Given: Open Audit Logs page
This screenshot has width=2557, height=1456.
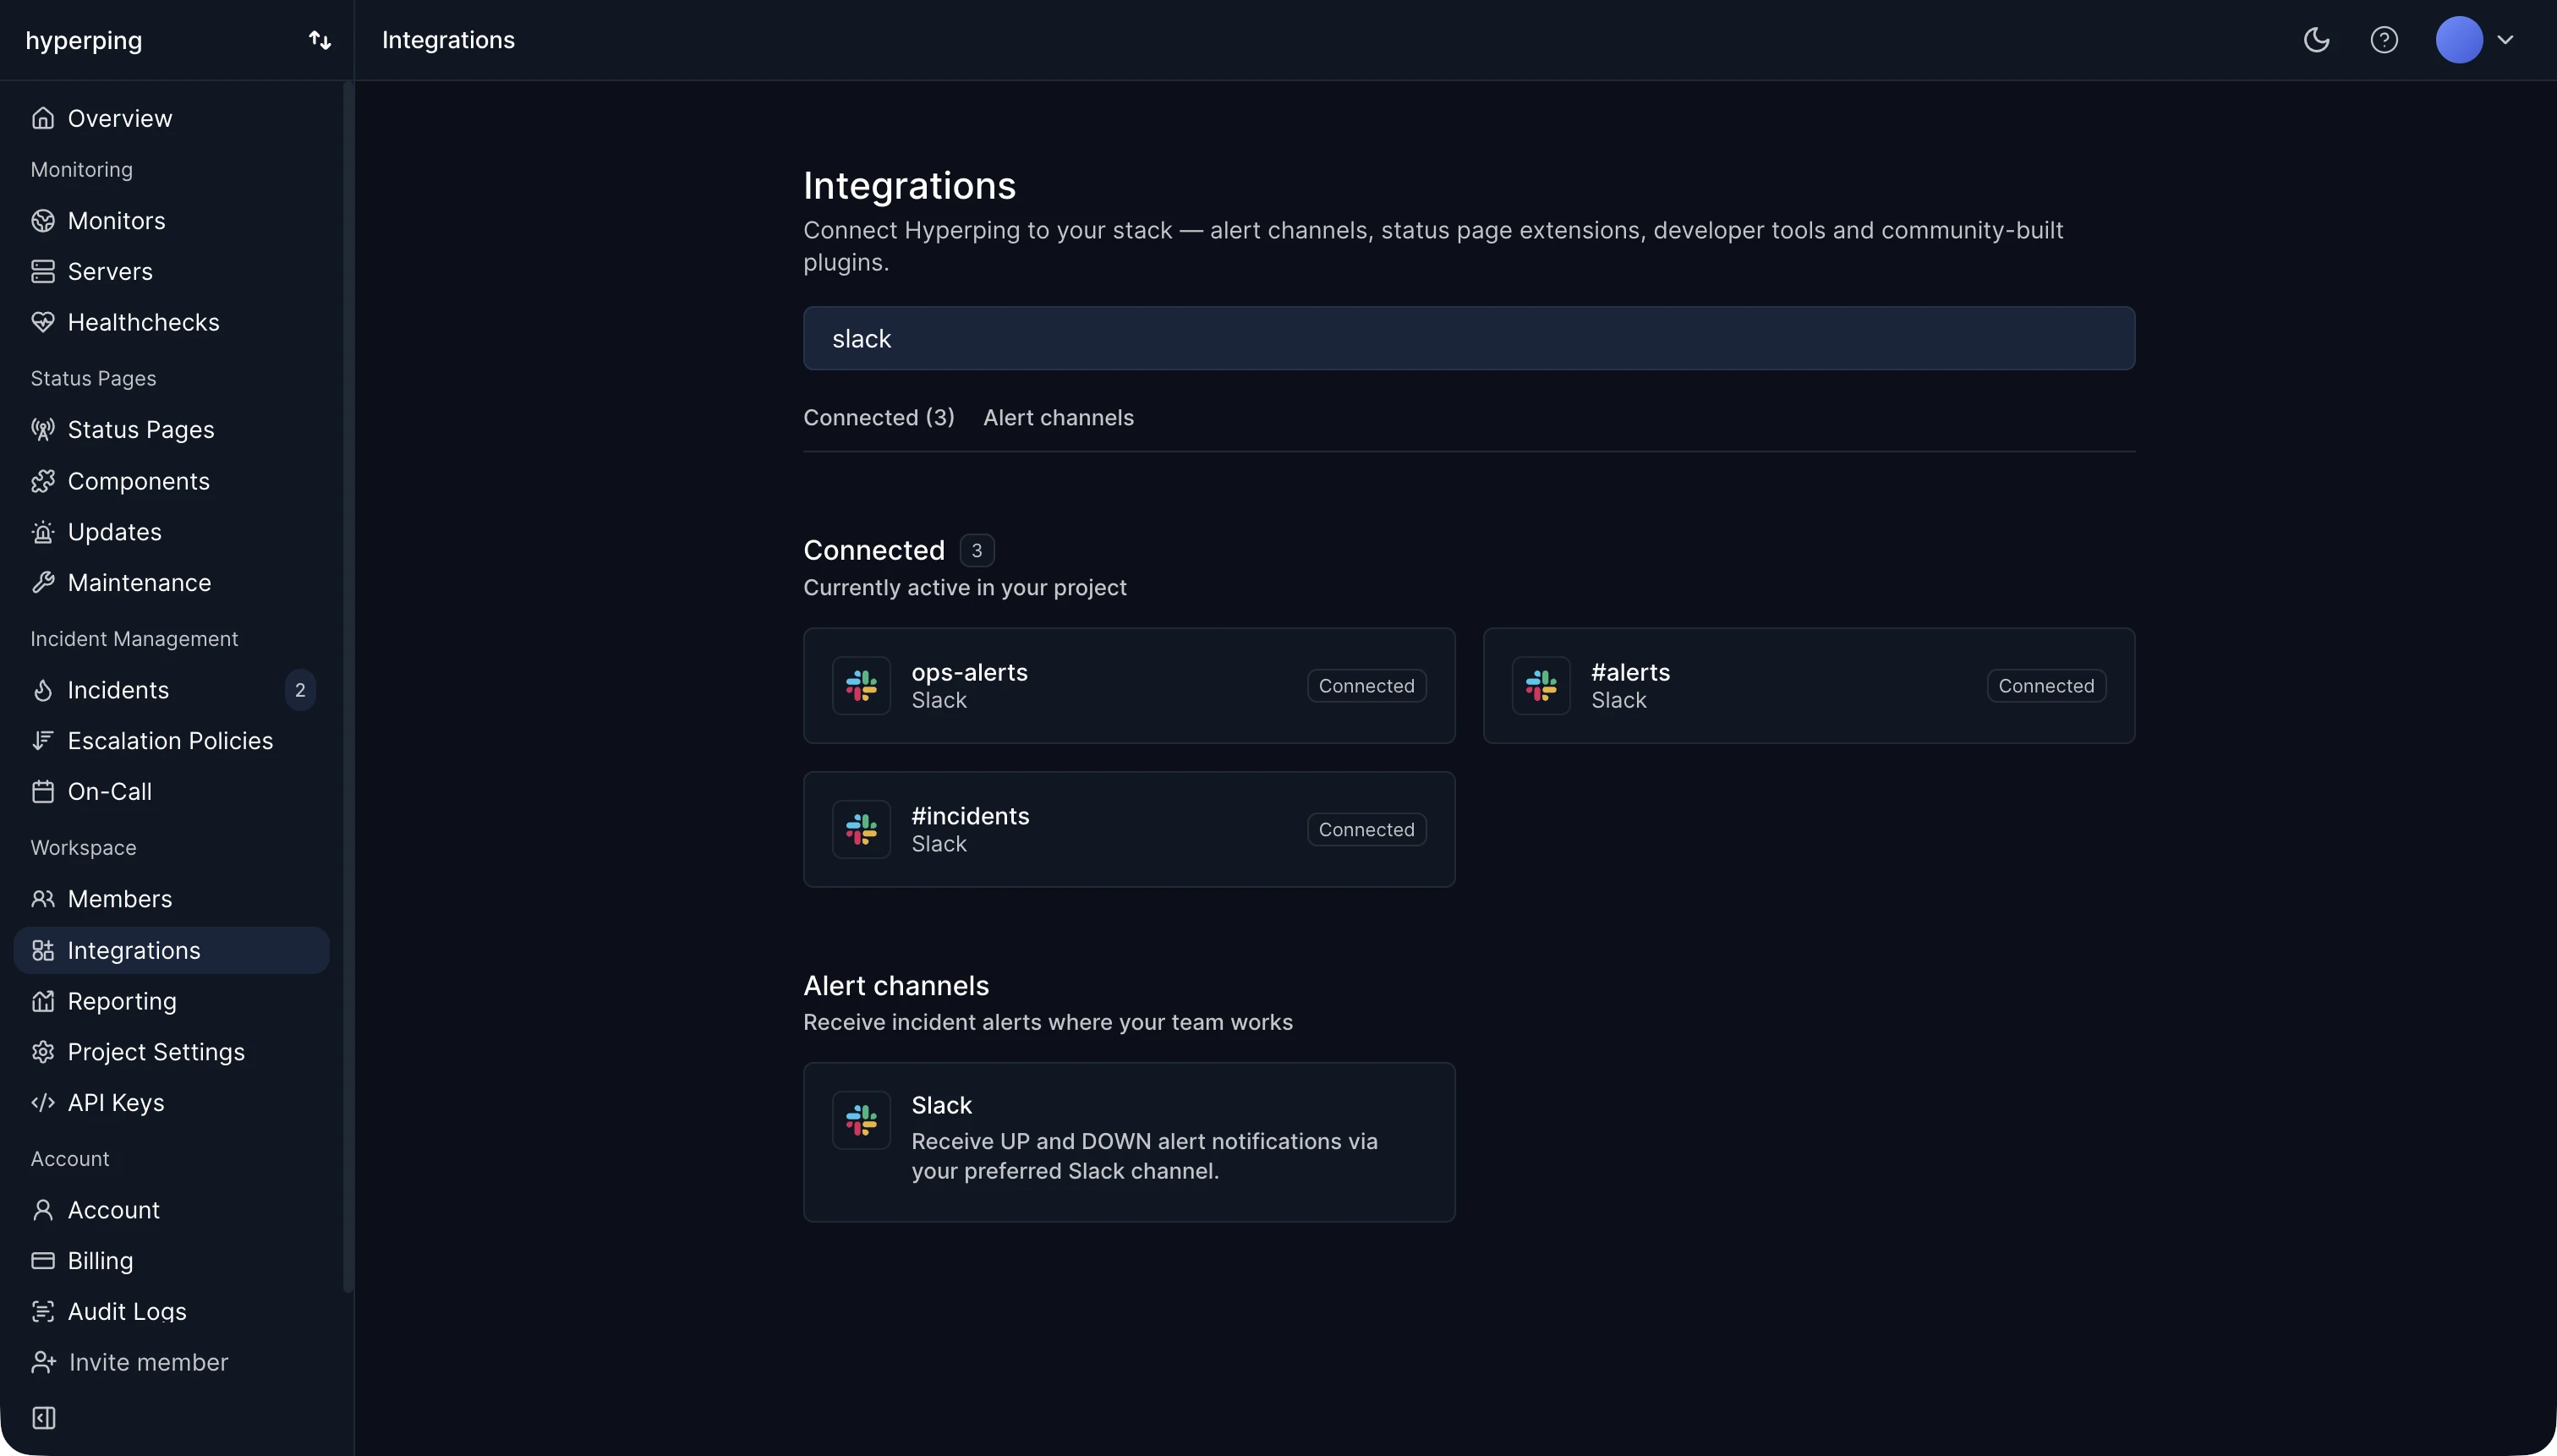Looking at the screenshot, I should point(171,1311).
